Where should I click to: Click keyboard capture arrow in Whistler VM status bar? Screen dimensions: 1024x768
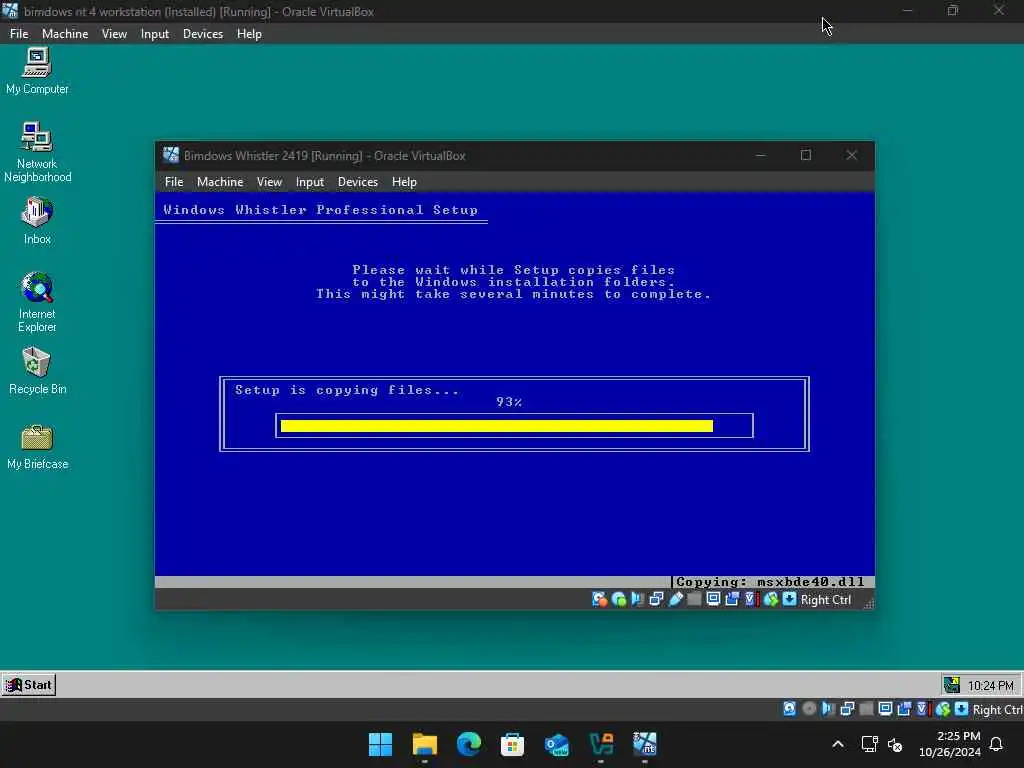coord(789,599)
